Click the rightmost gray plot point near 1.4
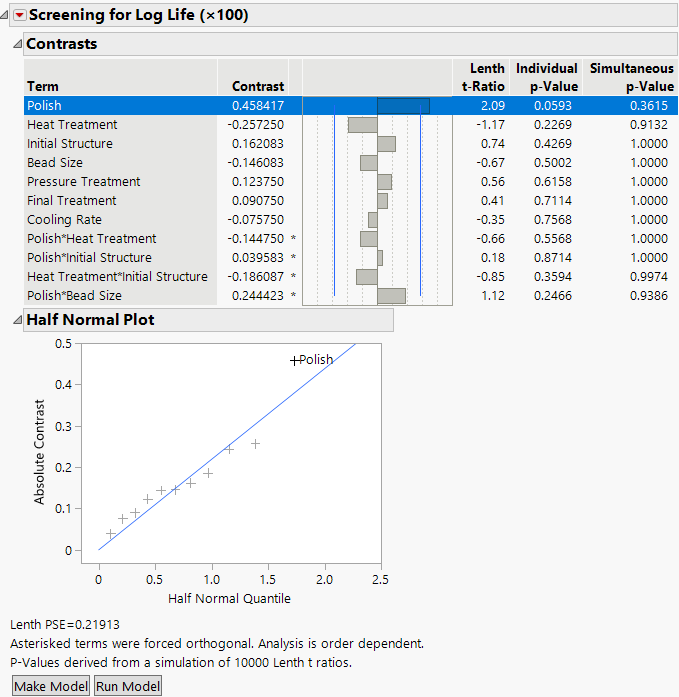Image resolution: width=679 pixels, height=697 pixels. (255, 444)
